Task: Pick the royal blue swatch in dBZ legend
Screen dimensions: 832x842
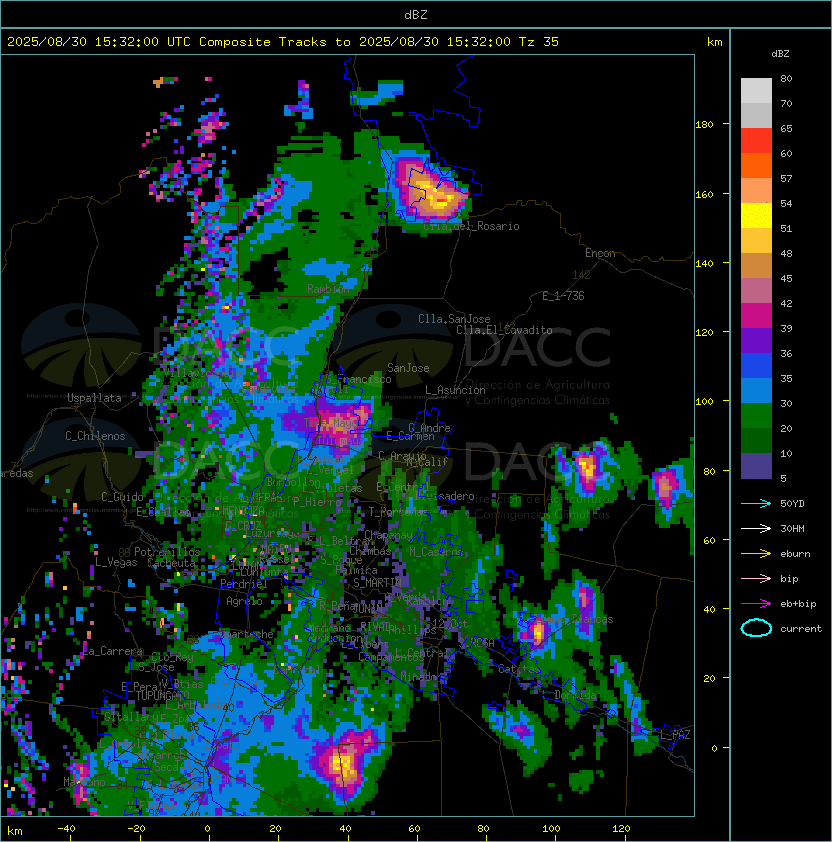Action: (756, 366)
